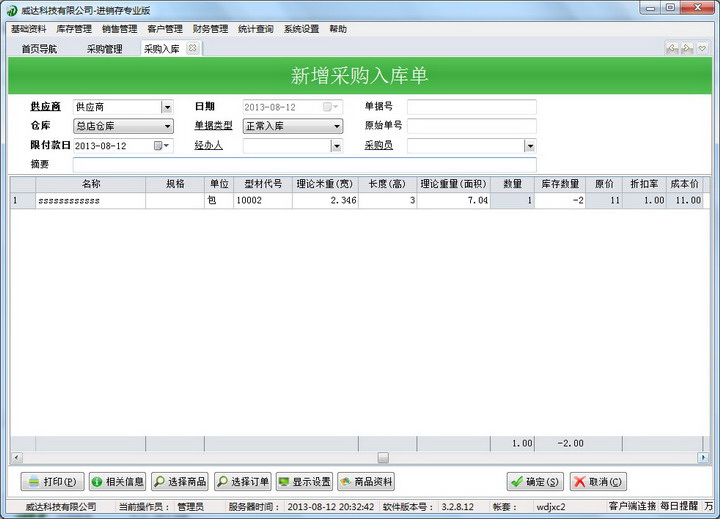Click the 显示设置 button

pyautogui.click(x=304, y=481)
